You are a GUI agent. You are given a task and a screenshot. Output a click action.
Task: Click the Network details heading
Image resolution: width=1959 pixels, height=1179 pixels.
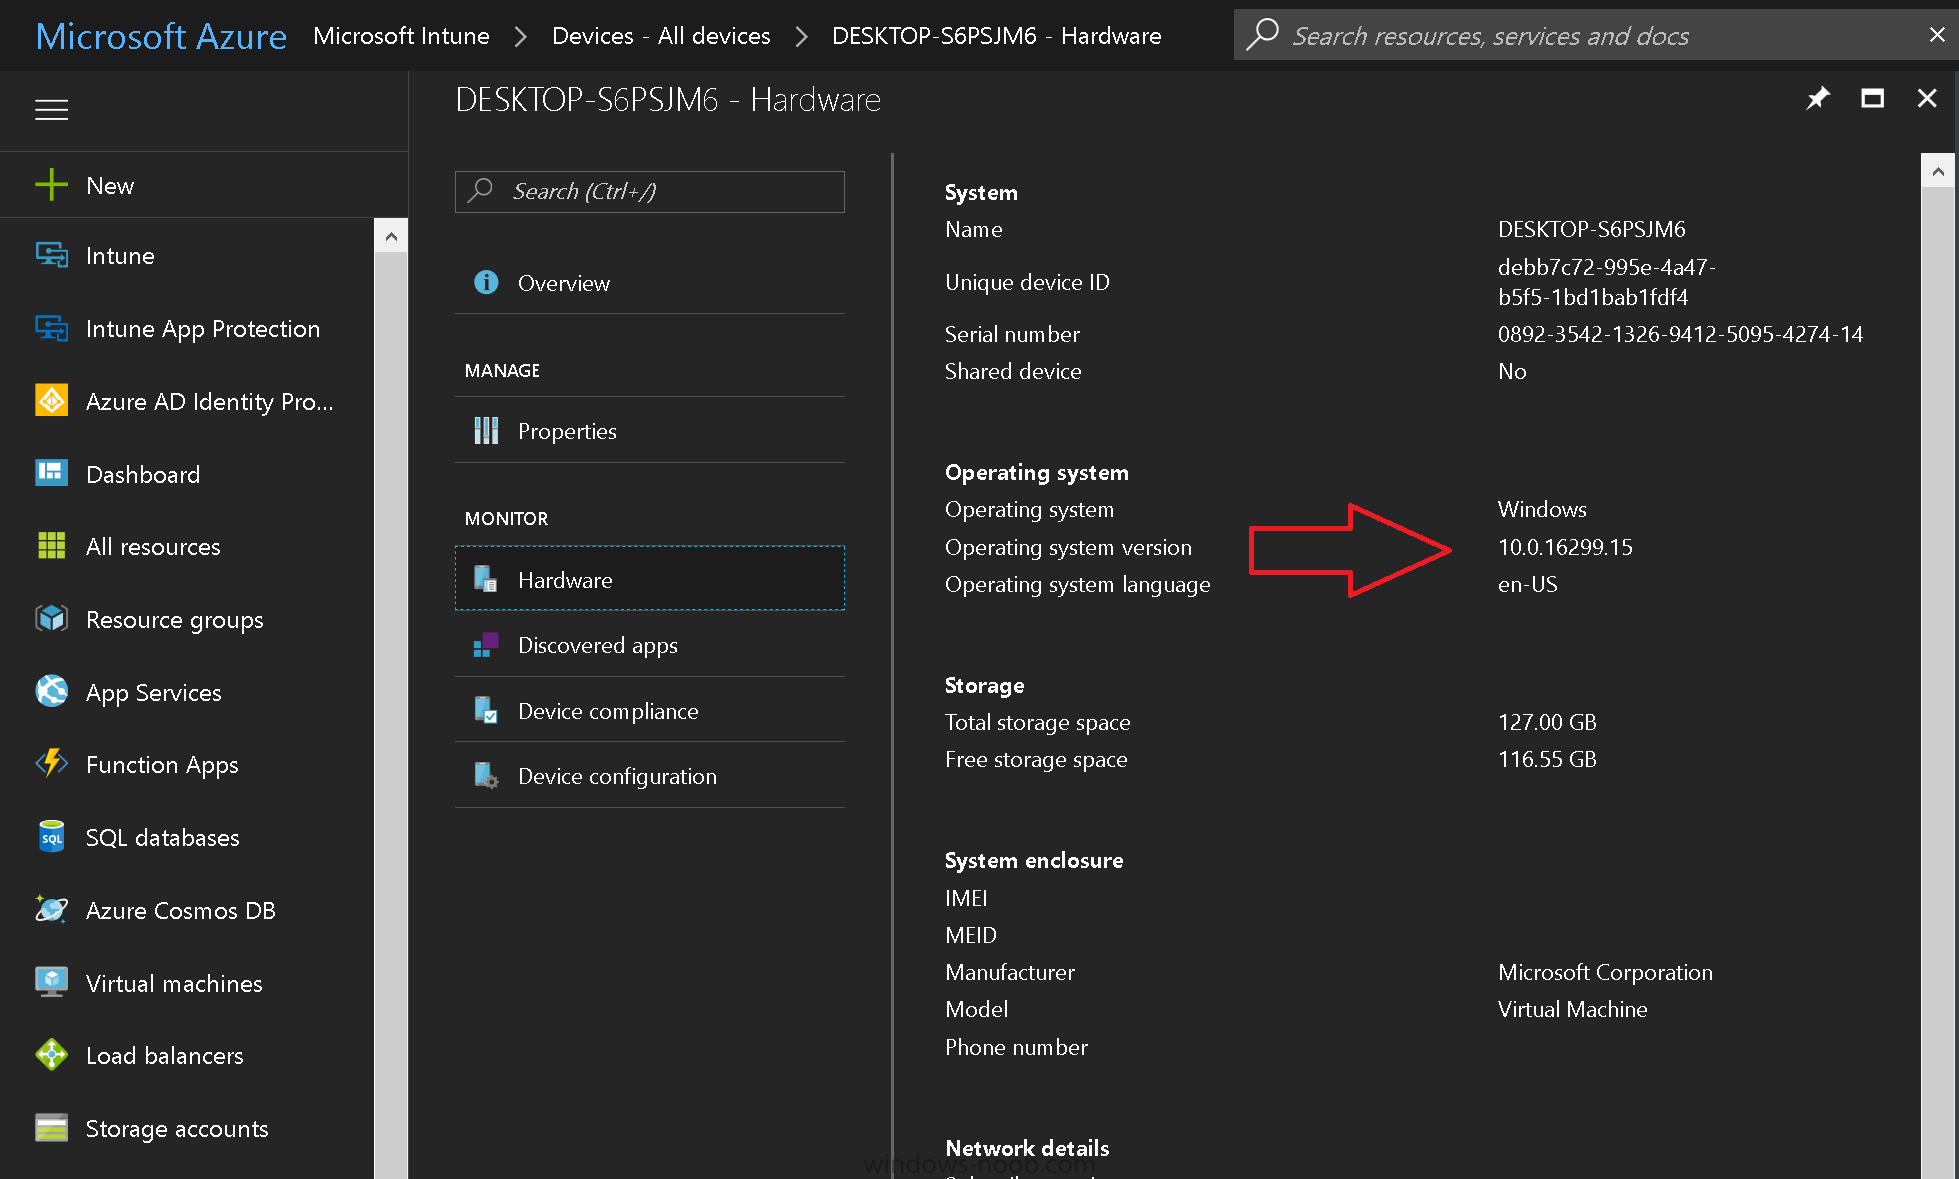click(x=1027, y=1148)
